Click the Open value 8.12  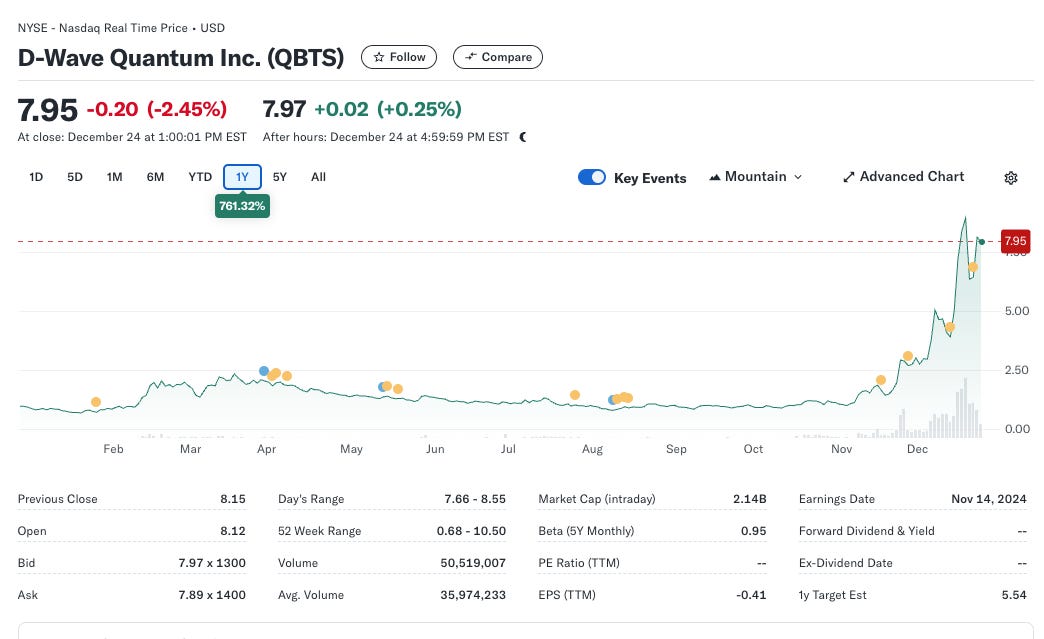click(232, 531)
